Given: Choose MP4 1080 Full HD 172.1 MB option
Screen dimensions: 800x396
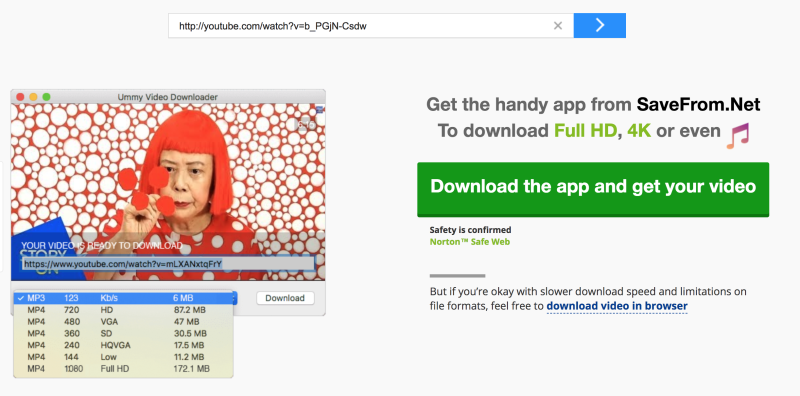Looking at the screenshot, I should (x=123, y=368).
